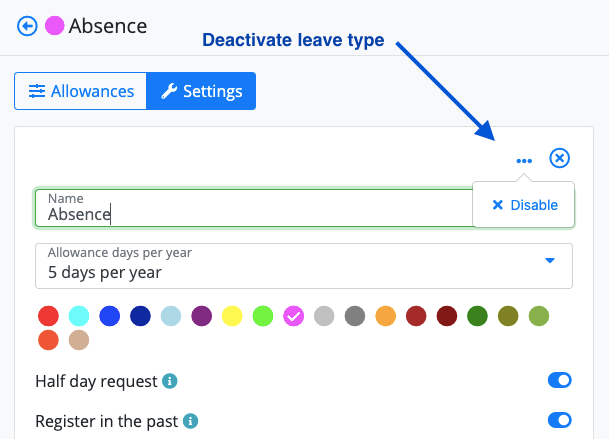
Task: Click the sliders icon on Allowances tab
Action: tap(37, 91)
